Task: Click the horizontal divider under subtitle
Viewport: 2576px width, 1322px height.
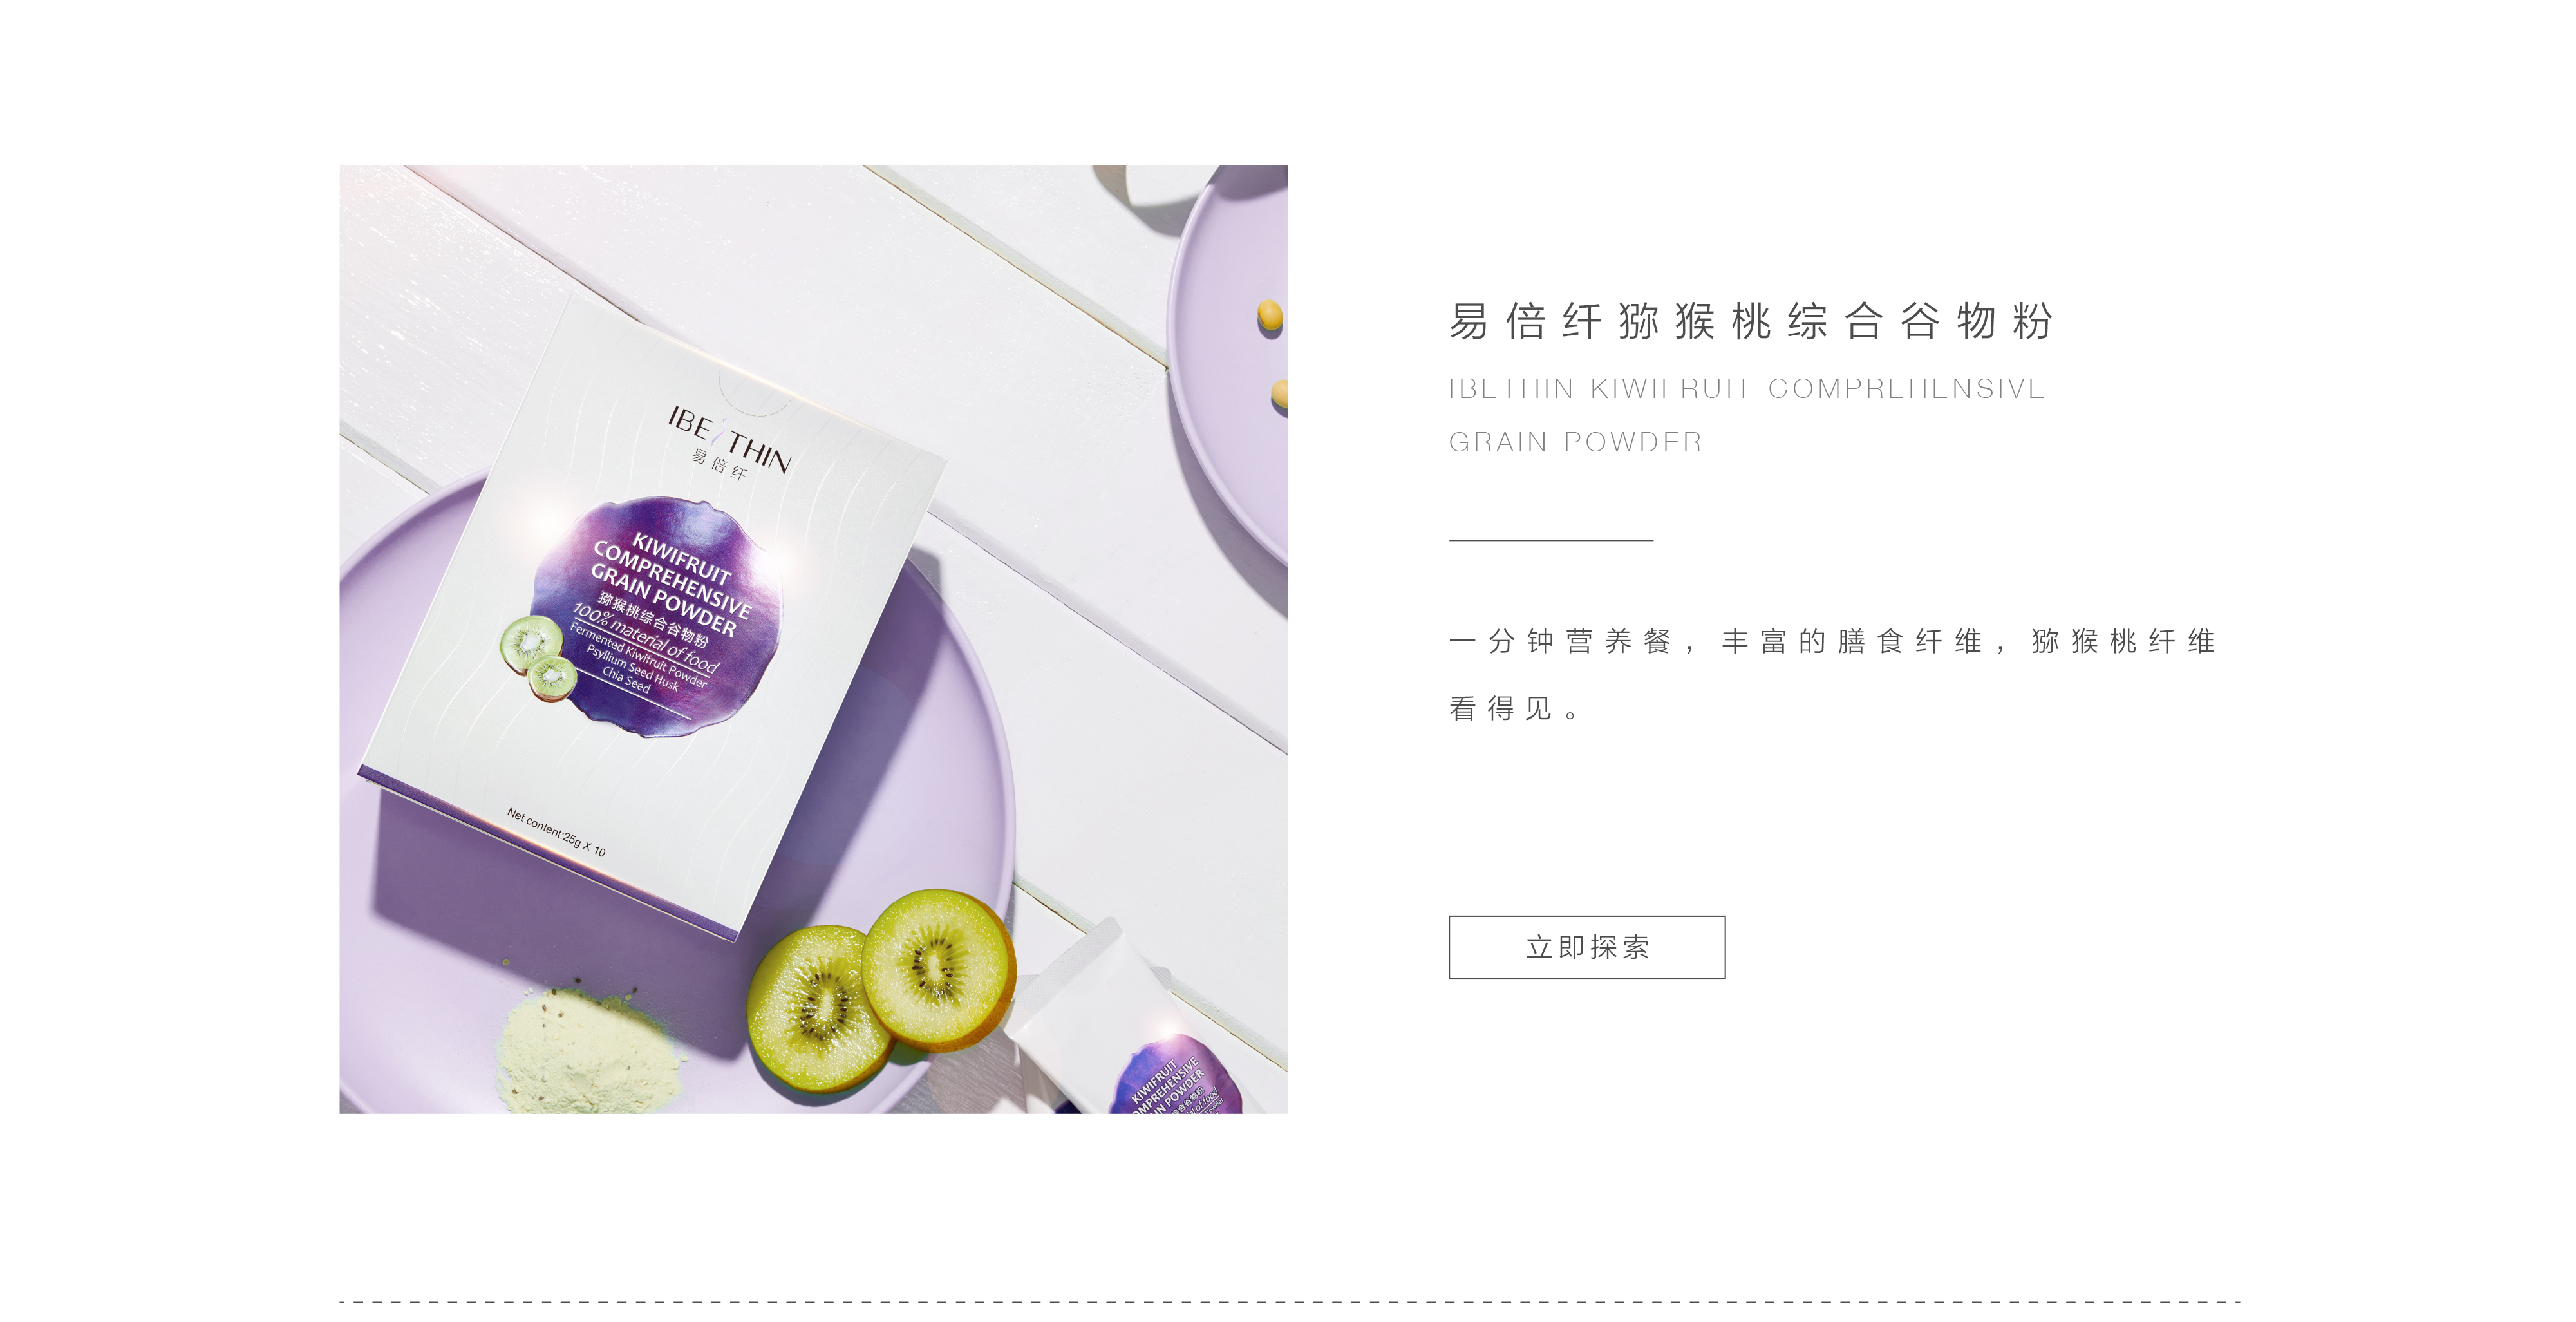Action: (1551, 540)
